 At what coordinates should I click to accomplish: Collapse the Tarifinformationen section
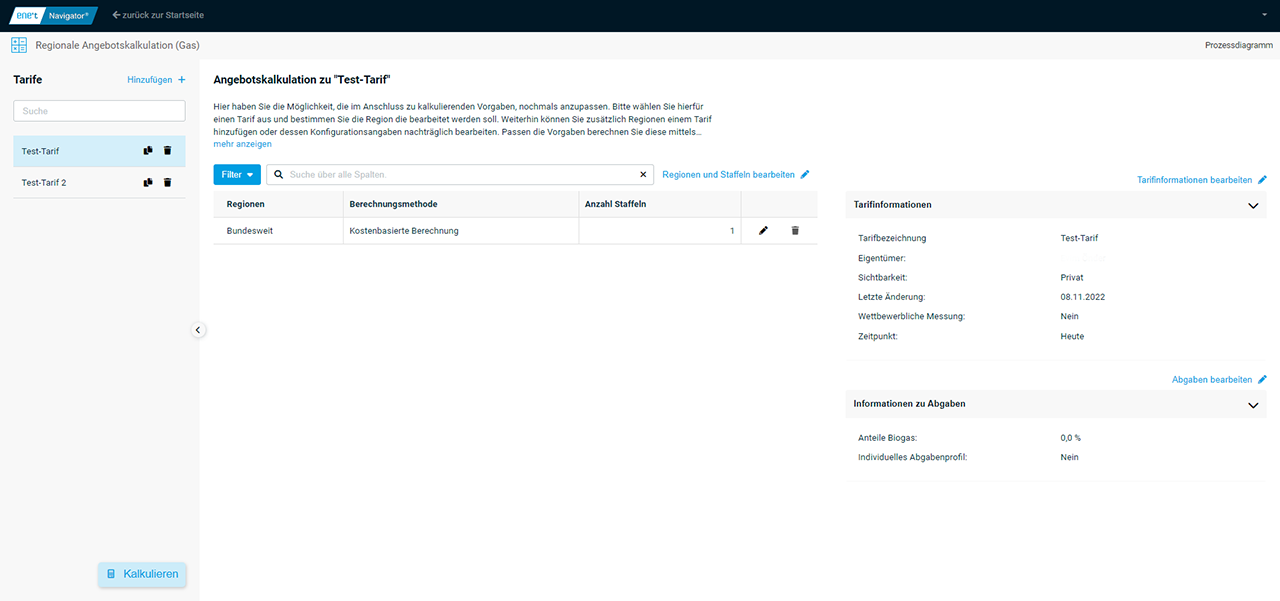(x=1253, y=205)
